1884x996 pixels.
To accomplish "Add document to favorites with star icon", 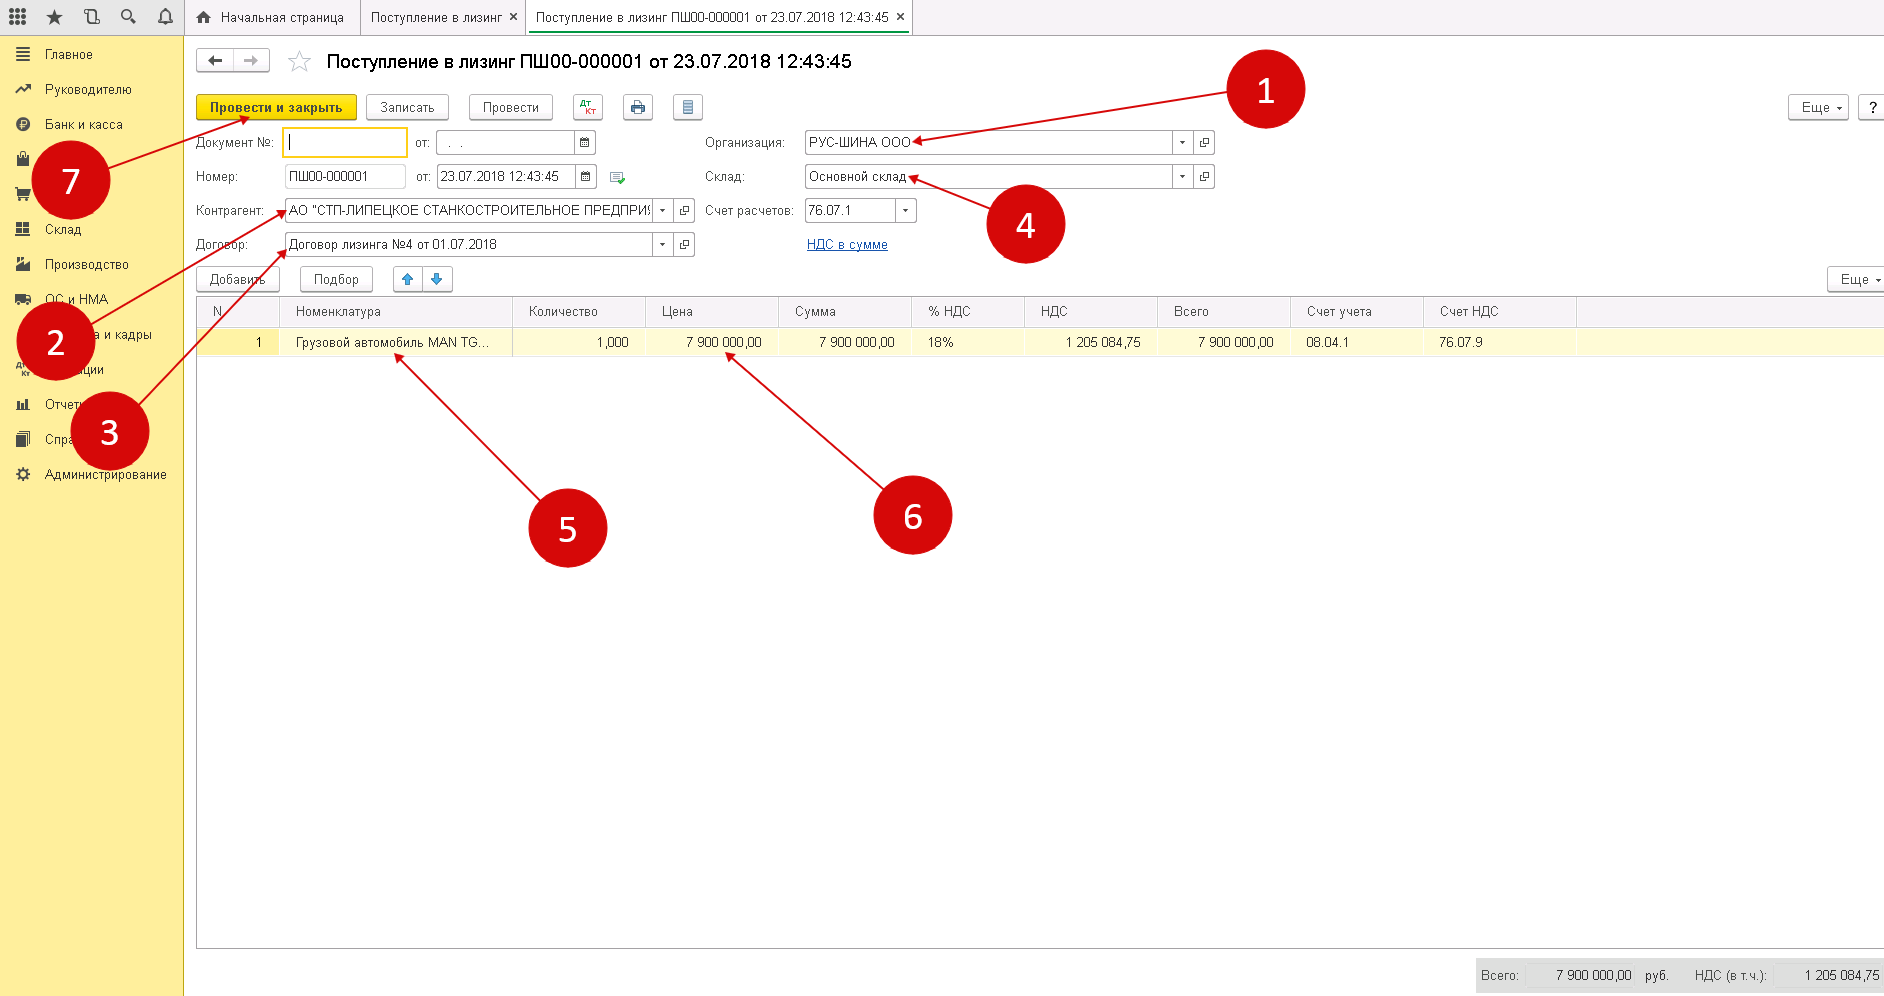I will (x=299, y=62).
